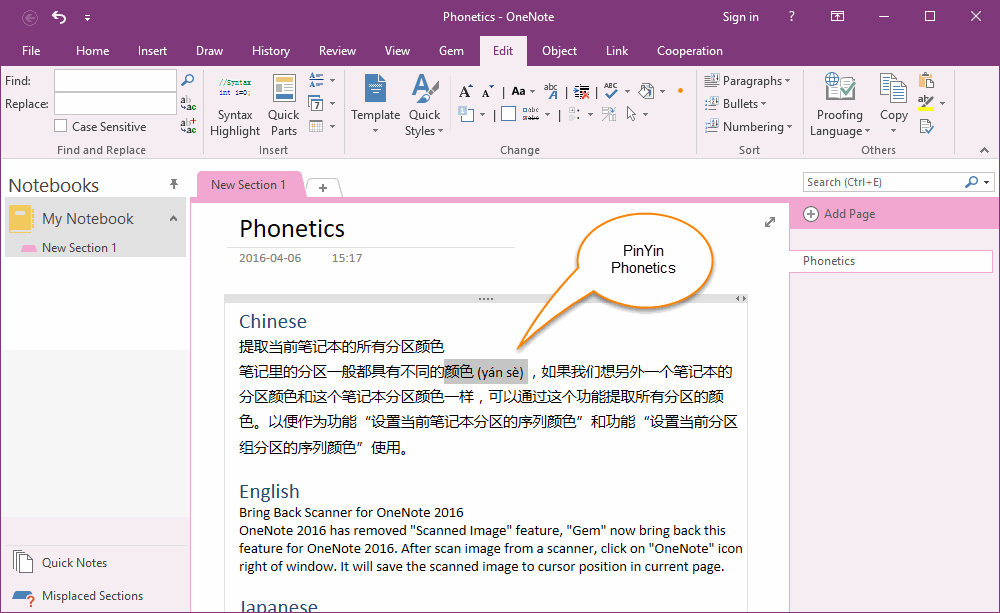
Task: Click the Proofing Language globe icon
Action: click(x=839, y=88)
